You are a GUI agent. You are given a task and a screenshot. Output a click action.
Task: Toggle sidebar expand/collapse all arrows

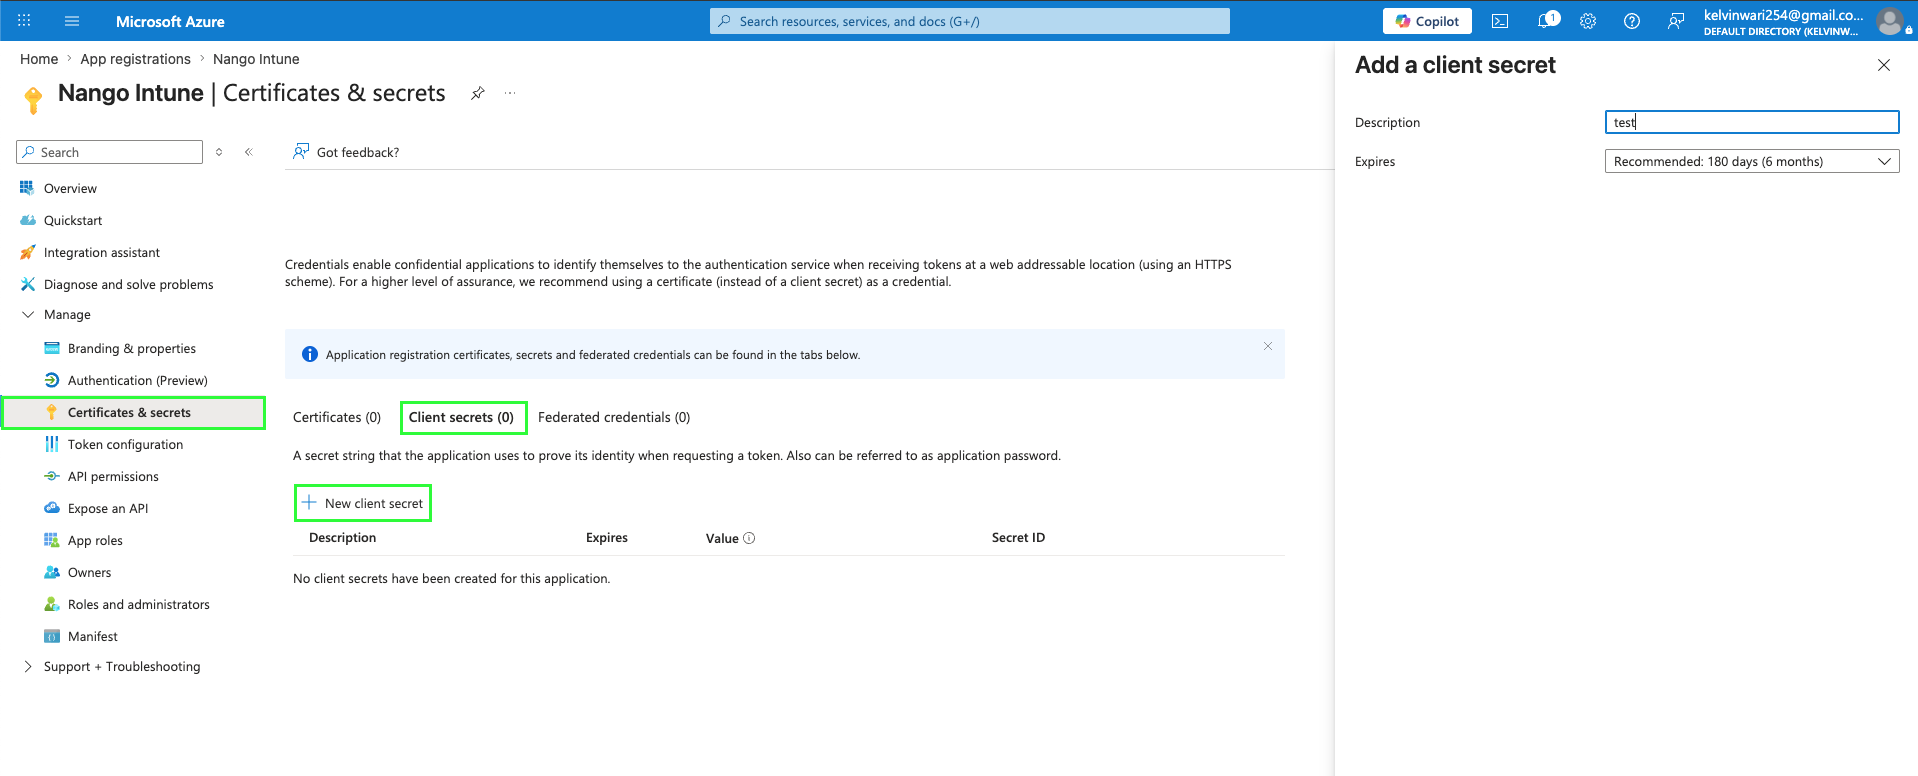point(219,152)
